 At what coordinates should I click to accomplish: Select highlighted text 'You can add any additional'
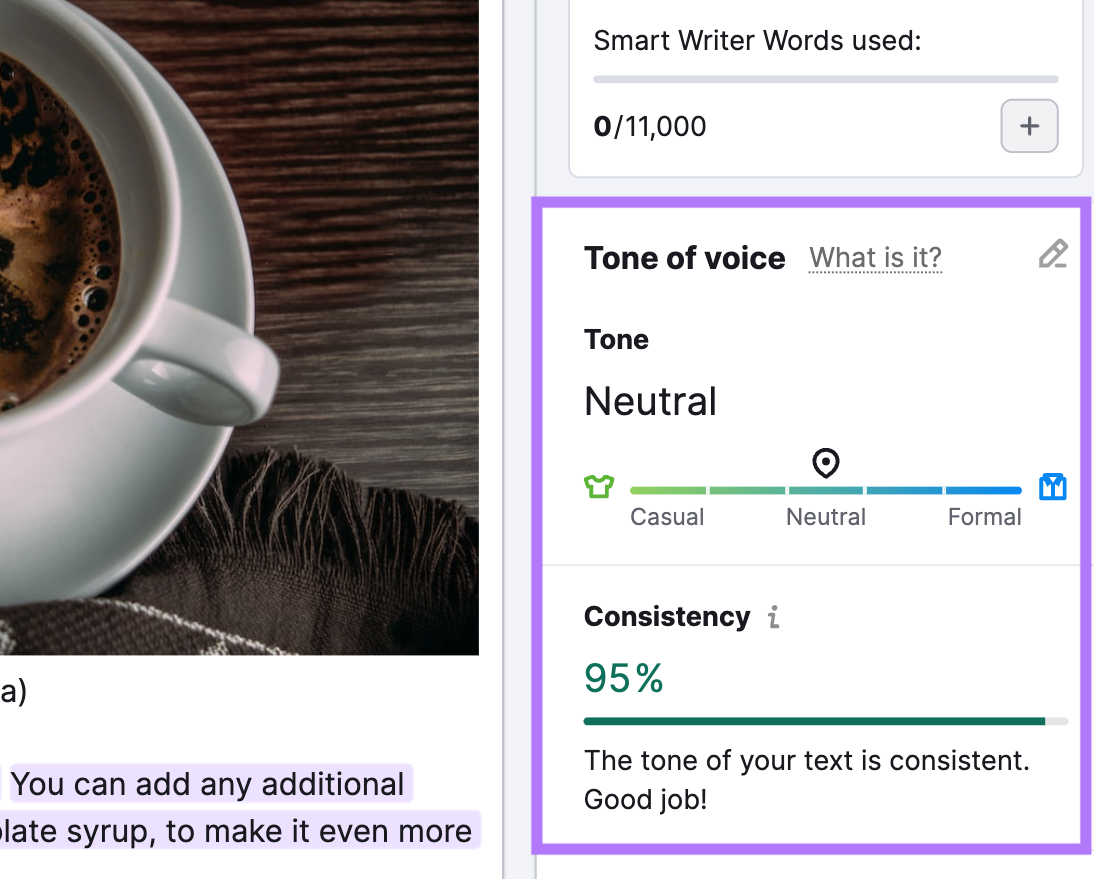click(210, 783)
